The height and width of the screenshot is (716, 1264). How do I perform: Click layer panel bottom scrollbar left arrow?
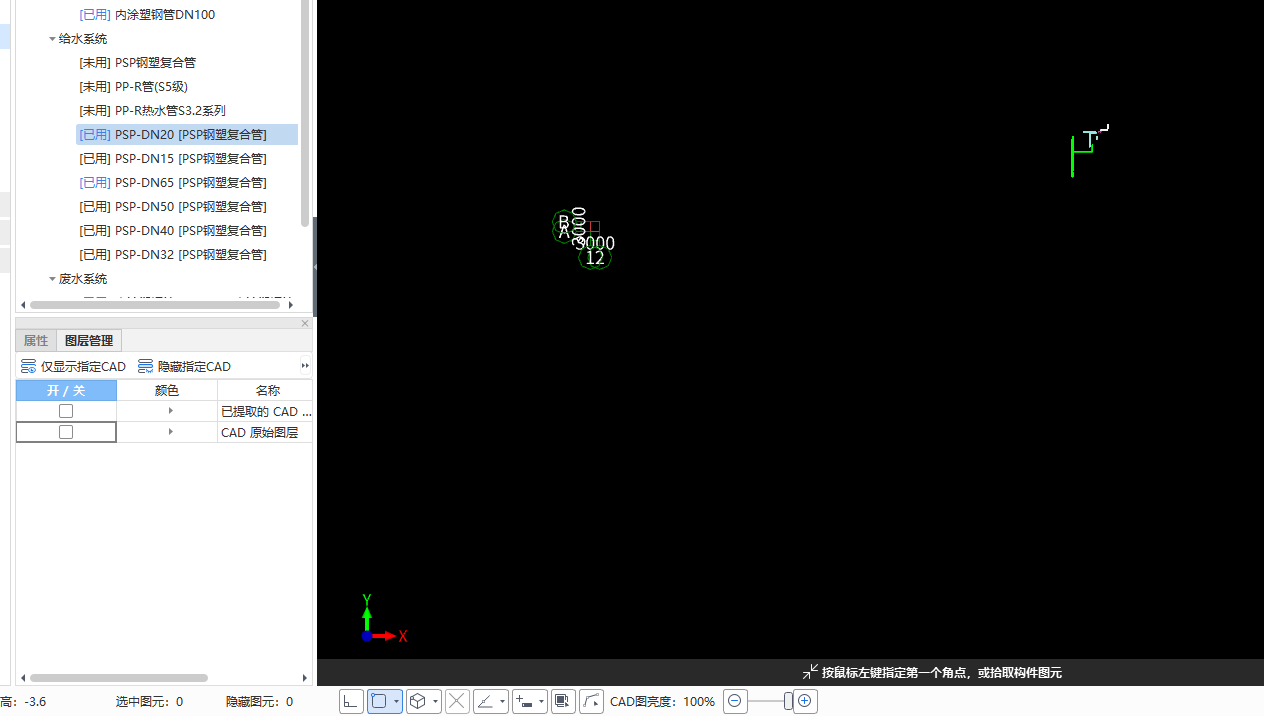pyautogui.click(x=23, y=678)
